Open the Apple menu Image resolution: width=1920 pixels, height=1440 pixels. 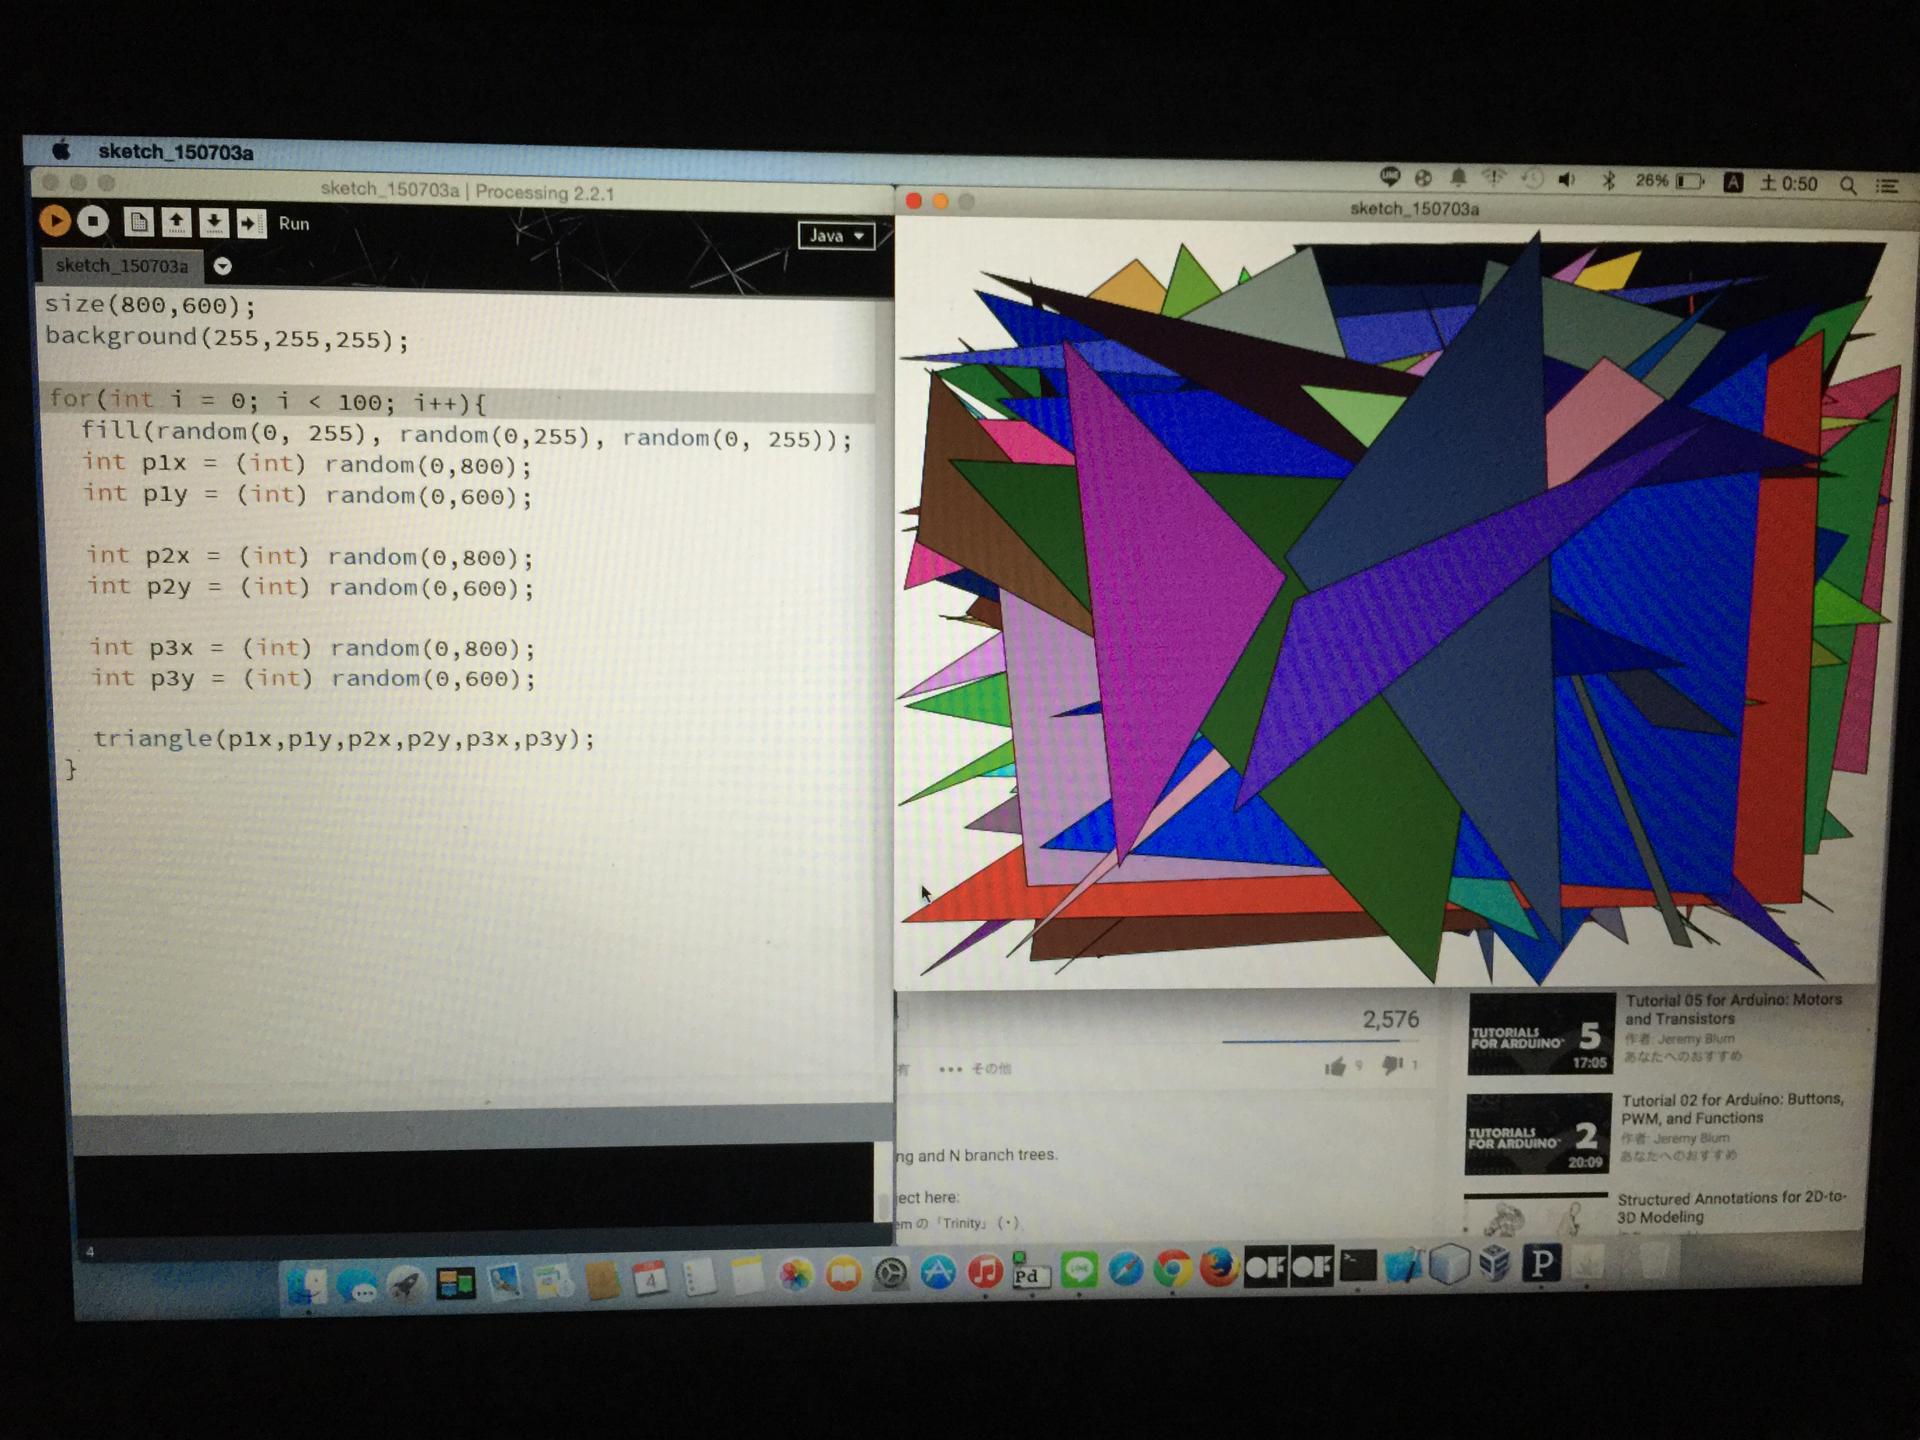[x=61, y=151]
